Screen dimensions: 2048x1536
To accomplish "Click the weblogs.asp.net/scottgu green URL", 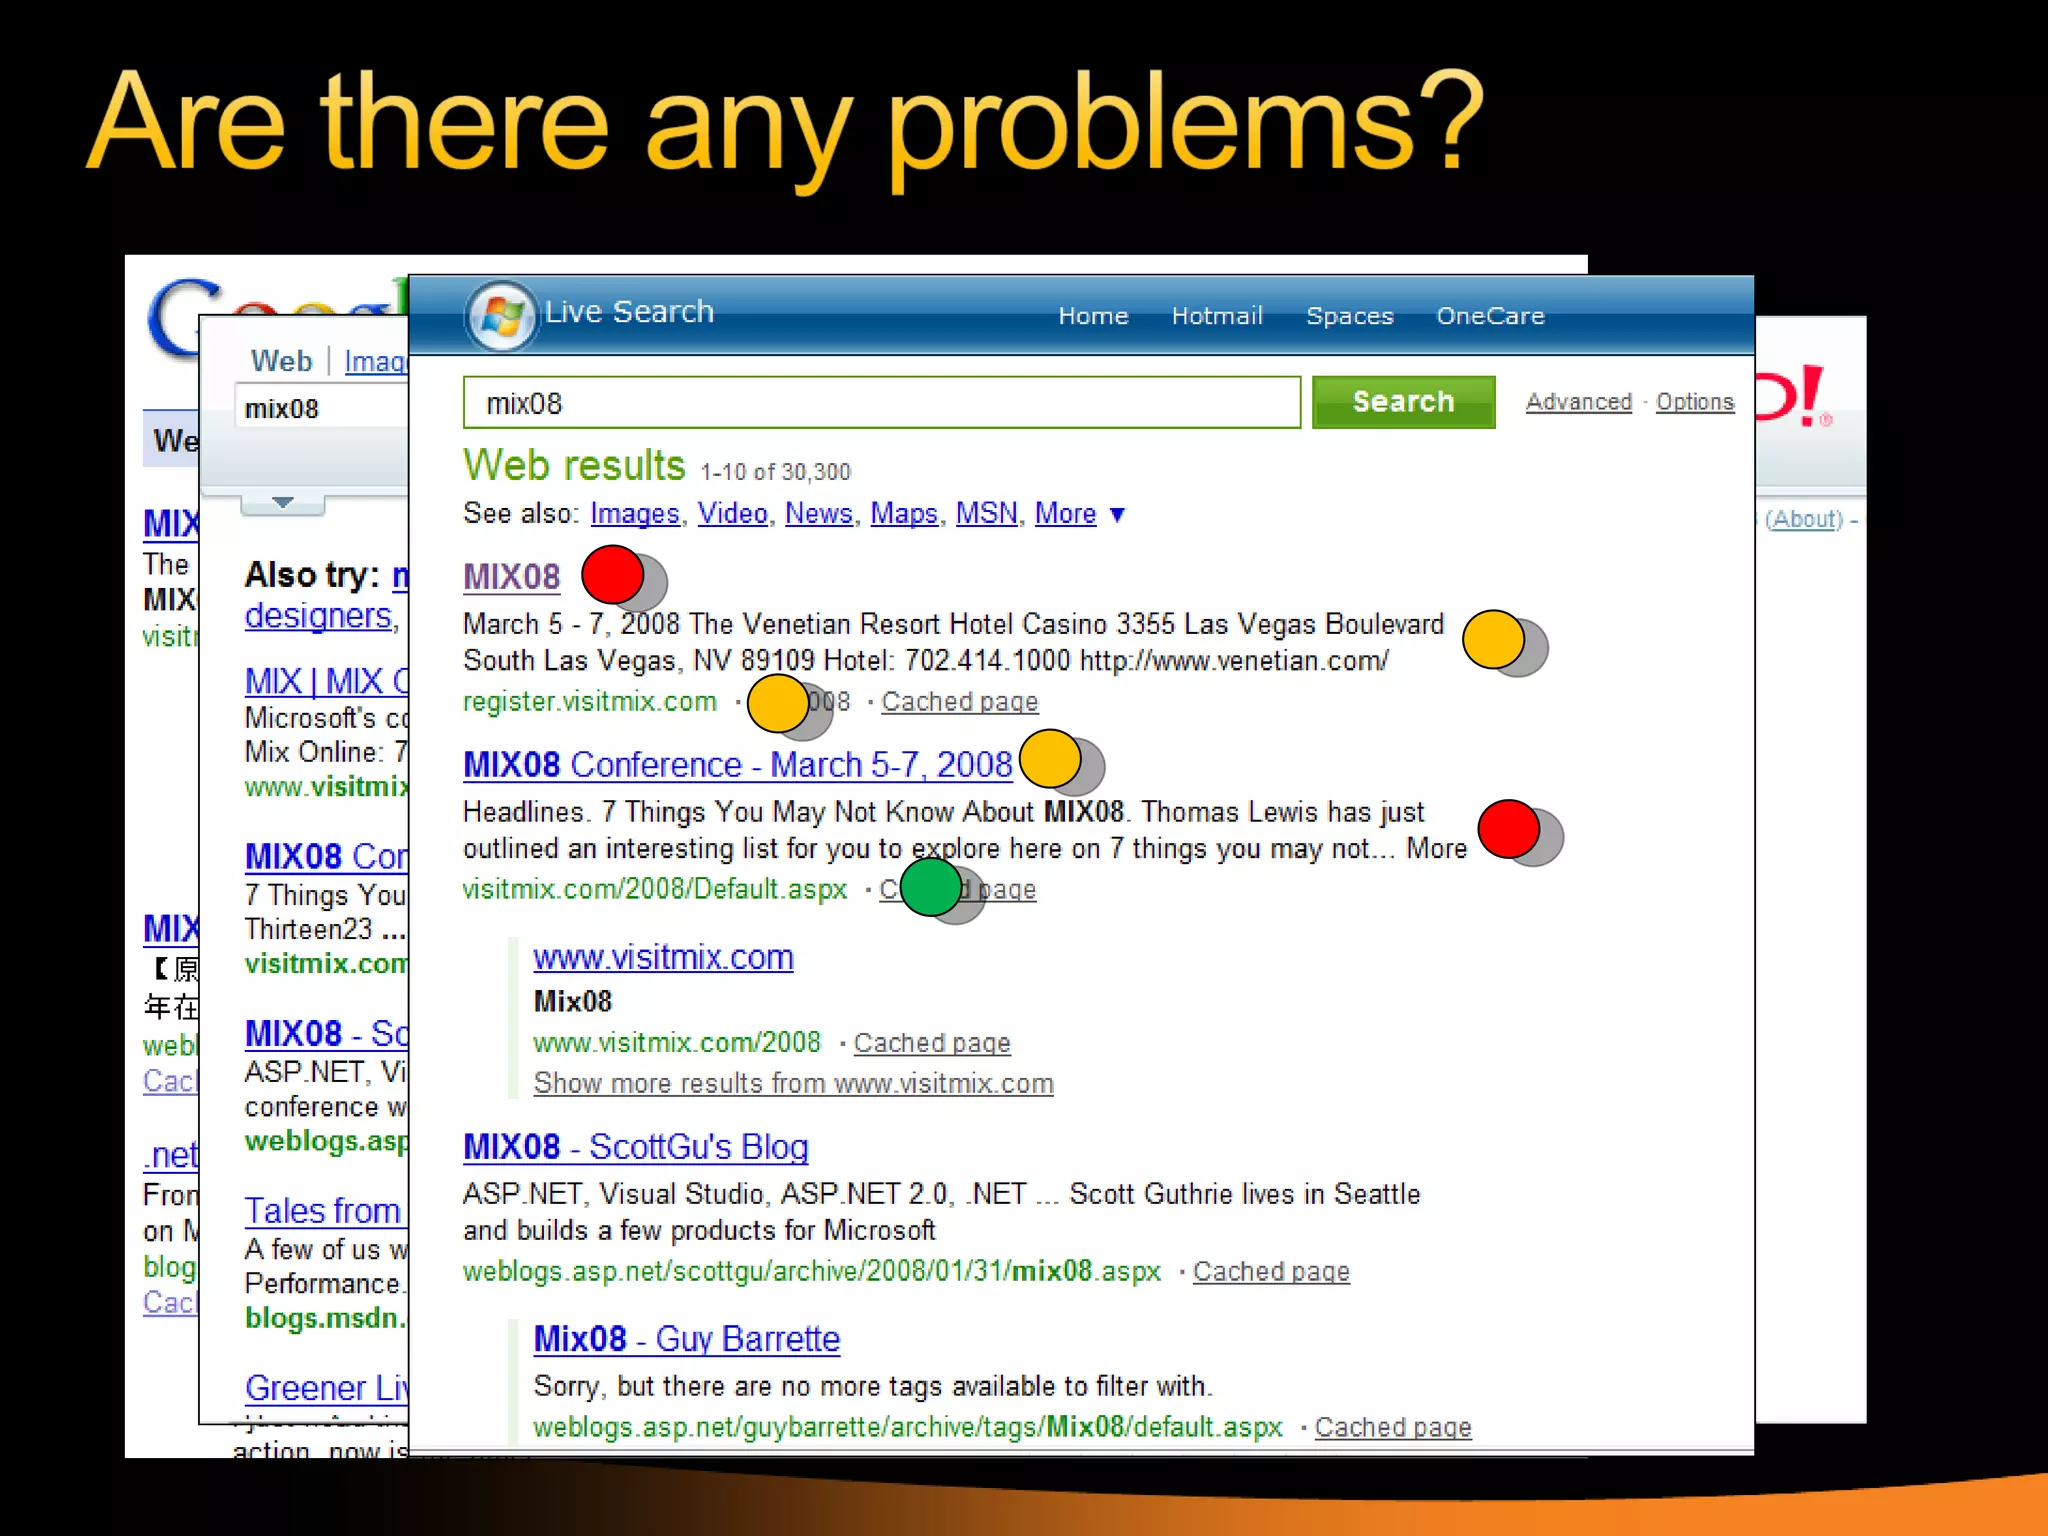I will 812,1272.
